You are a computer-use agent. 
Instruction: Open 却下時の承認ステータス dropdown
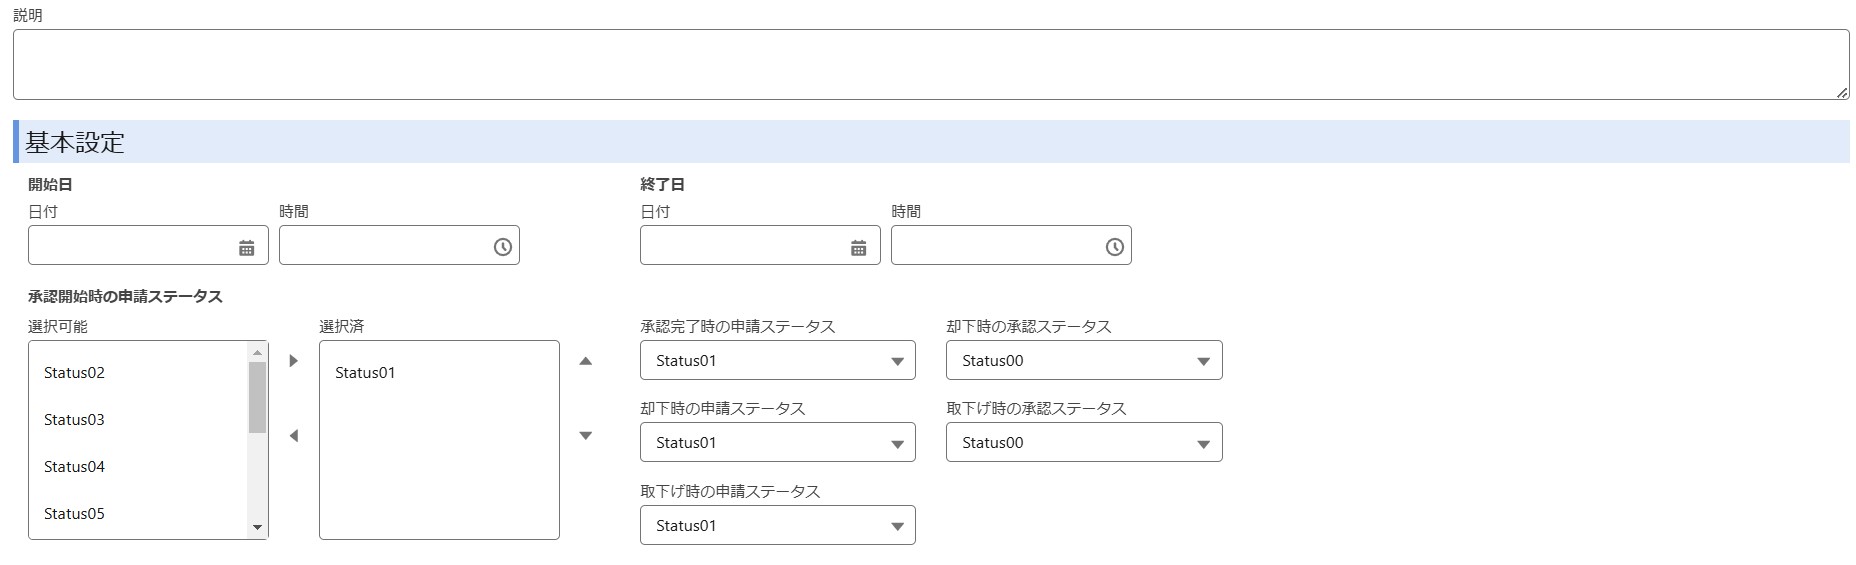click(1084, 360)
